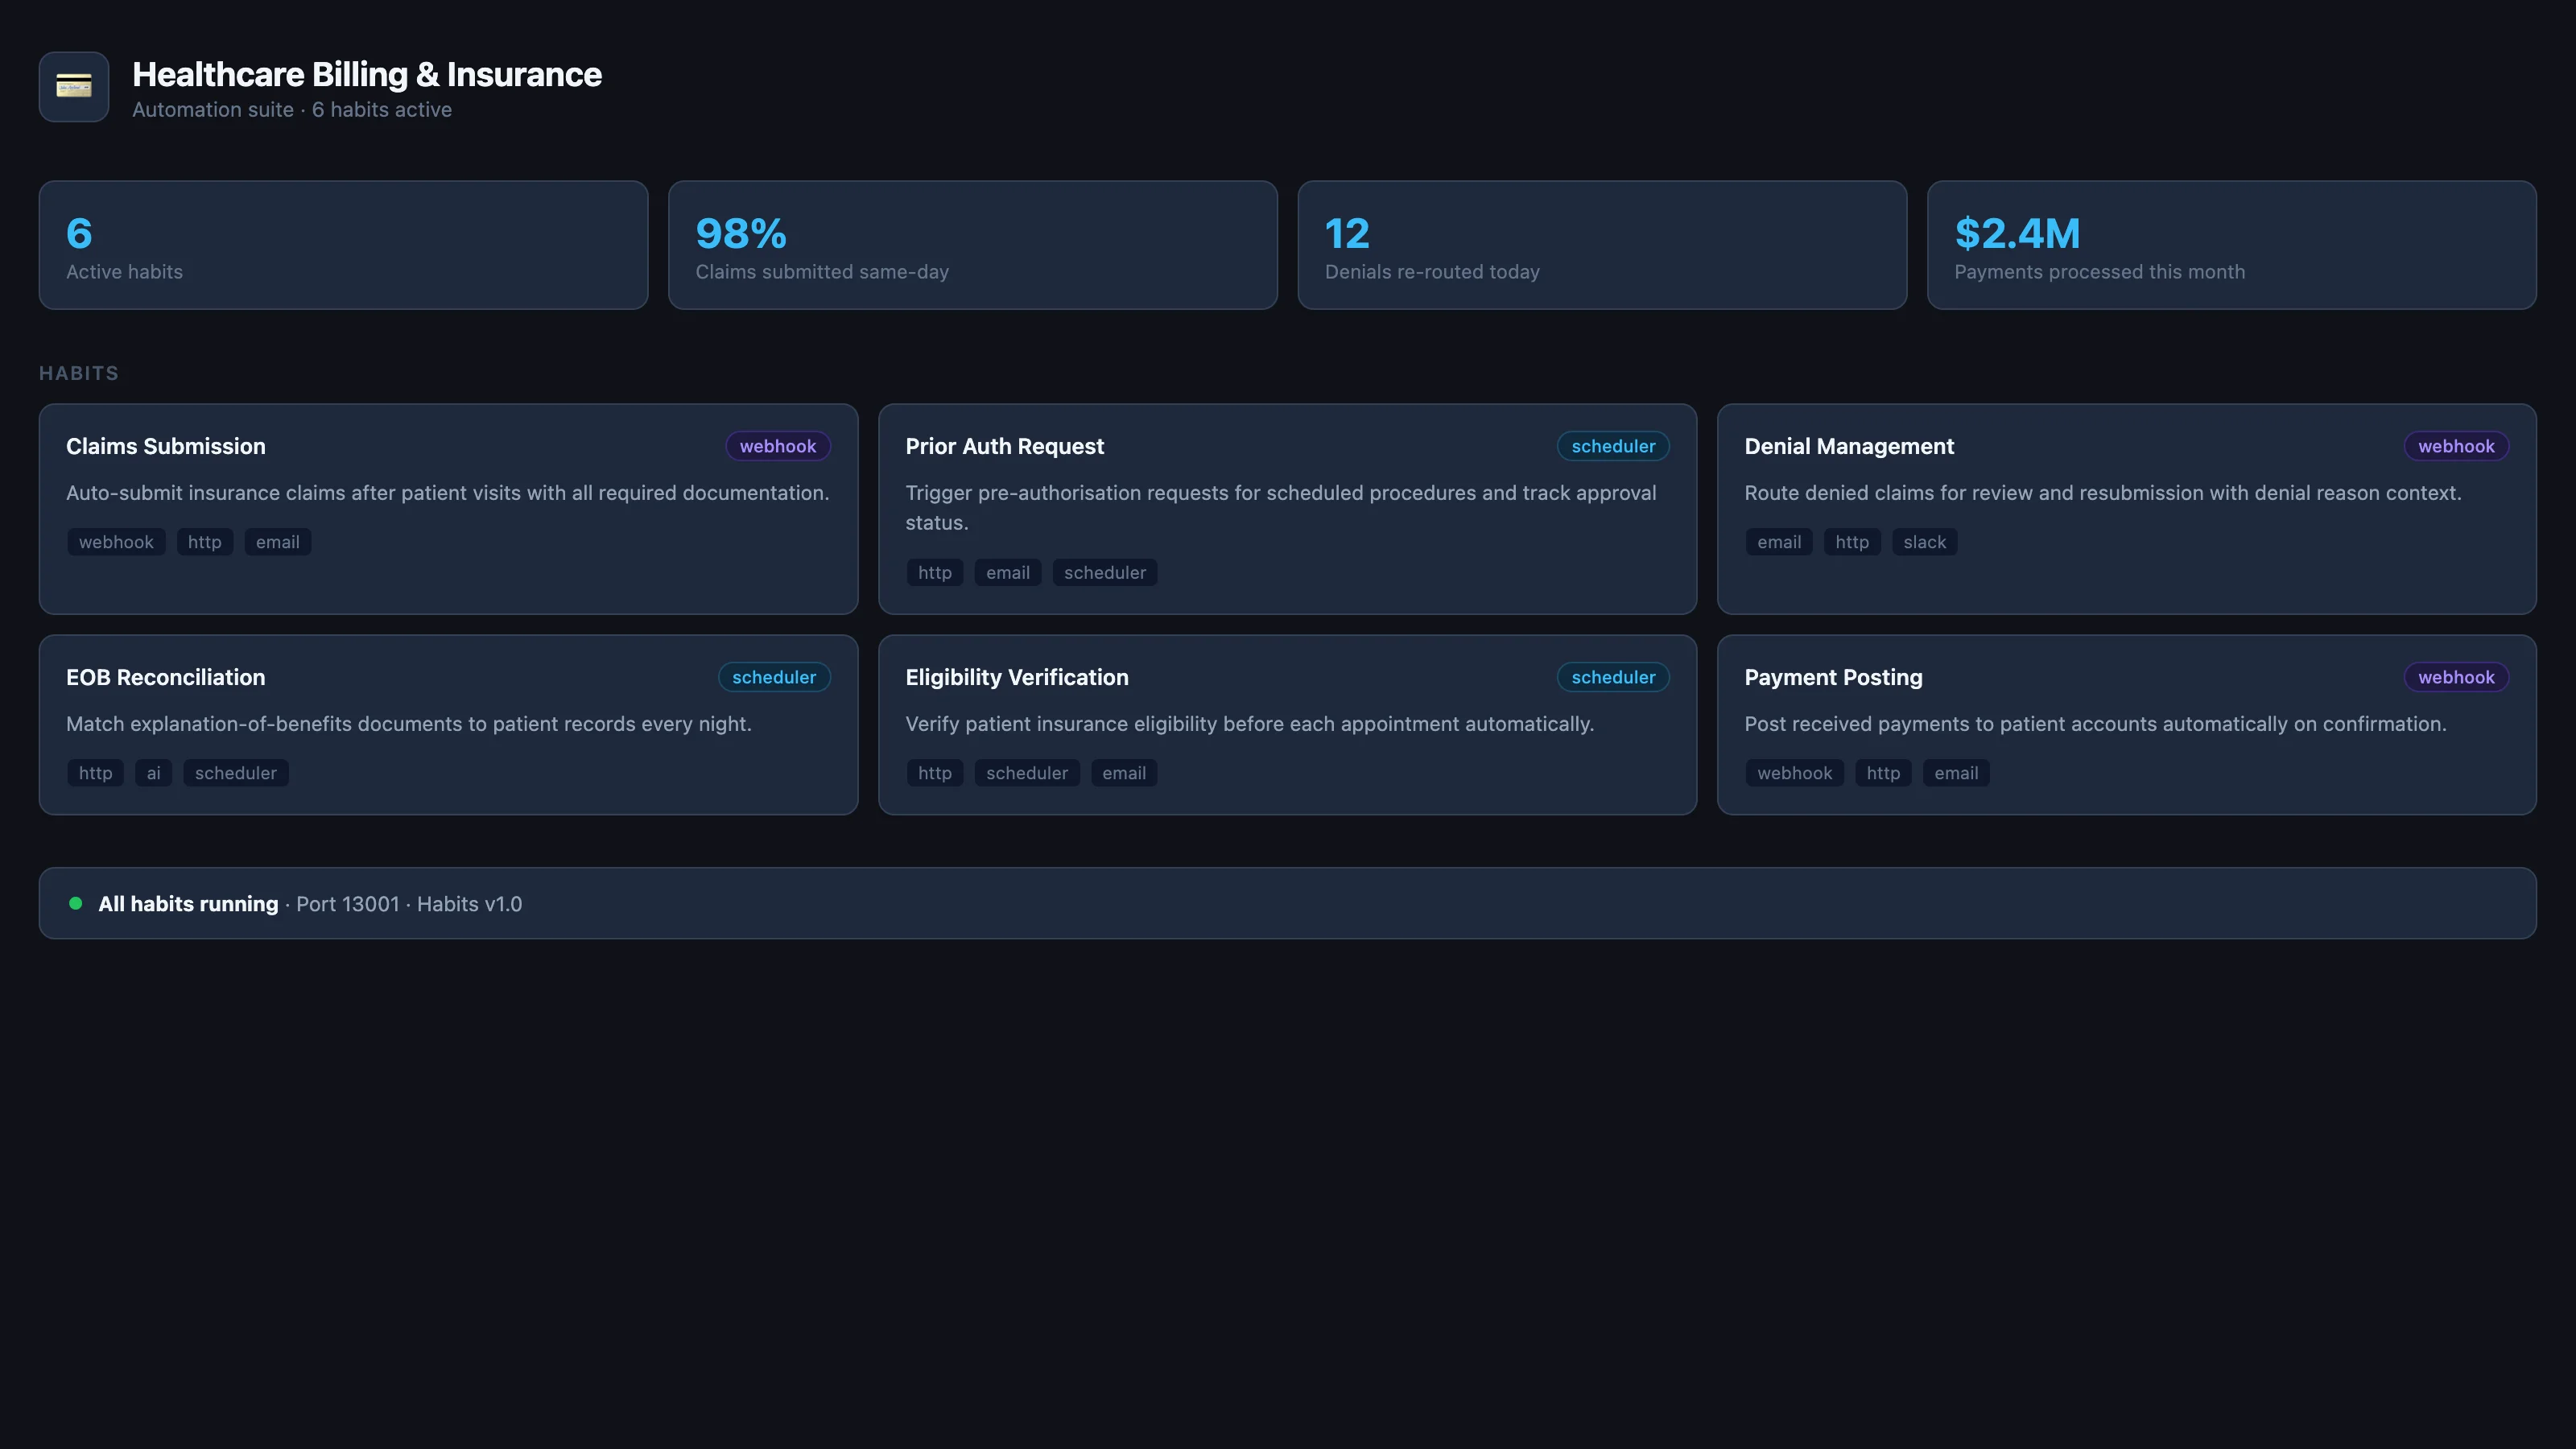Select the email tag under Prior Auth Request
This screenshot has height=1449, width=2576.
pyautogui.click(x=1008, y=572)
